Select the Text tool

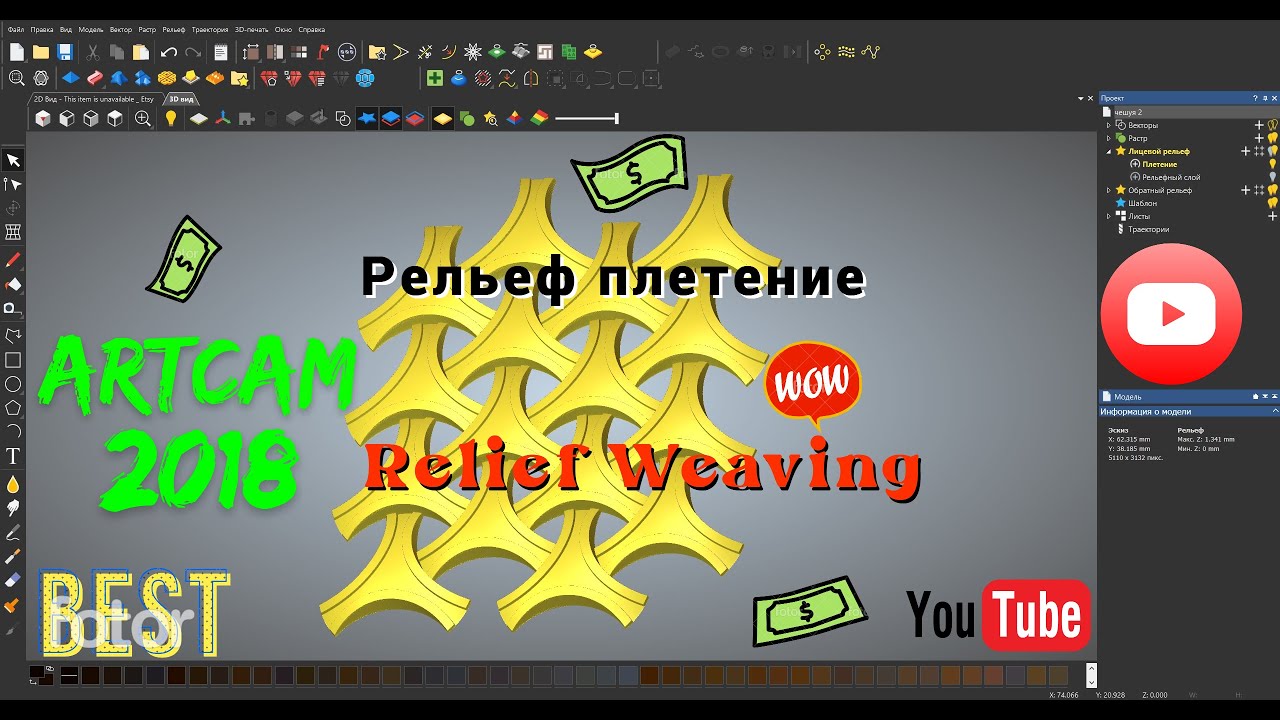pos(13,456)
